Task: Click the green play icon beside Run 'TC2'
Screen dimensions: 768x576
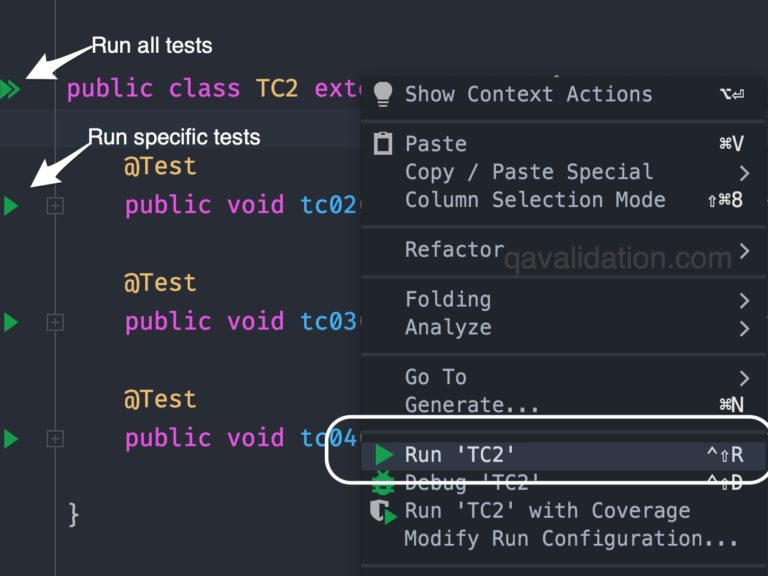Action: (384, 455)
